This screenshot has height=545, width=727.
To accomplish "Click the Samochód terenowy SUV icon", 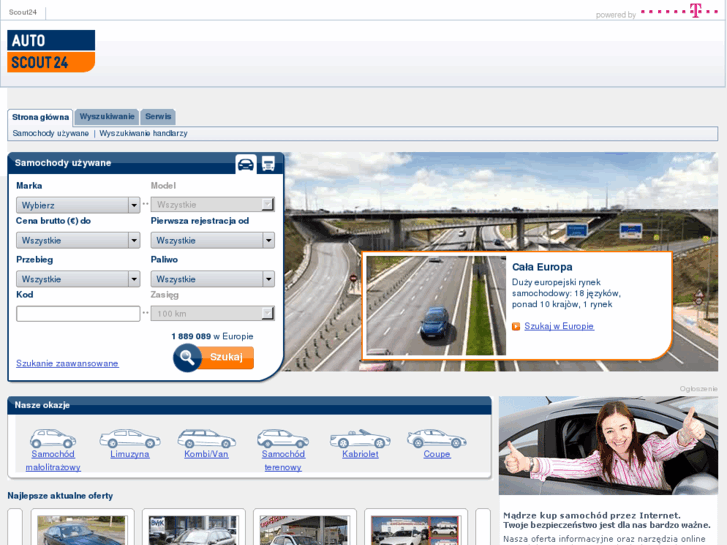I will click(x=283, y=438).
